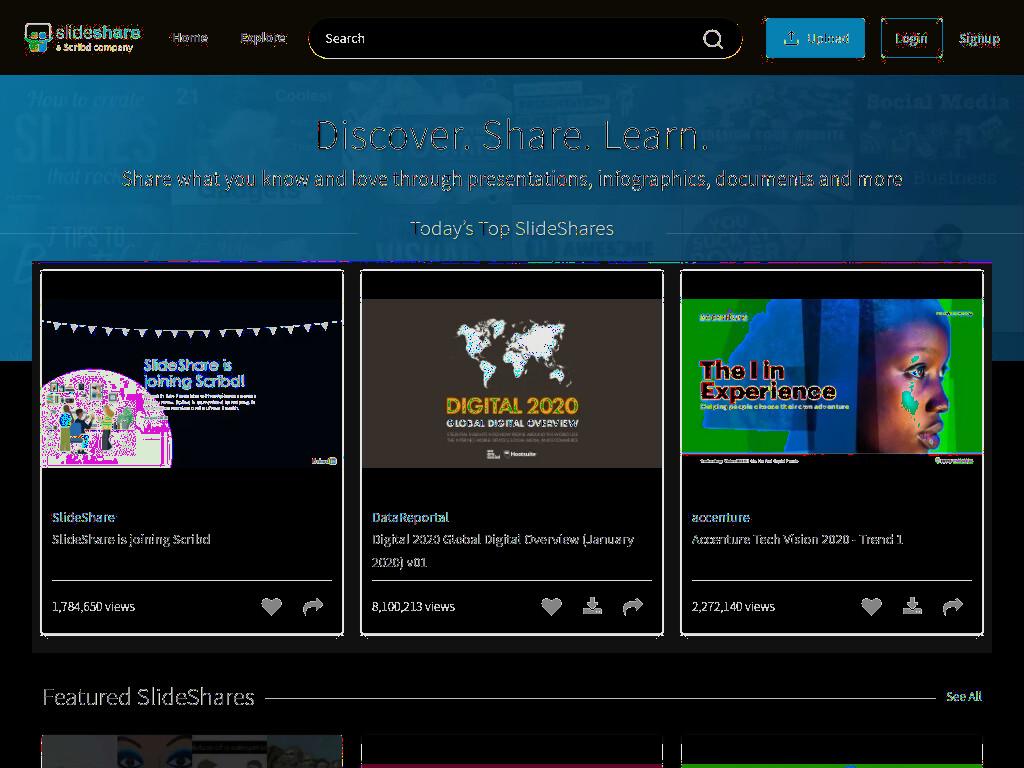Download the Digital 2020 Global Digital Overview slides
This screenshot has height=768, width=1024.
click(592, 607)
